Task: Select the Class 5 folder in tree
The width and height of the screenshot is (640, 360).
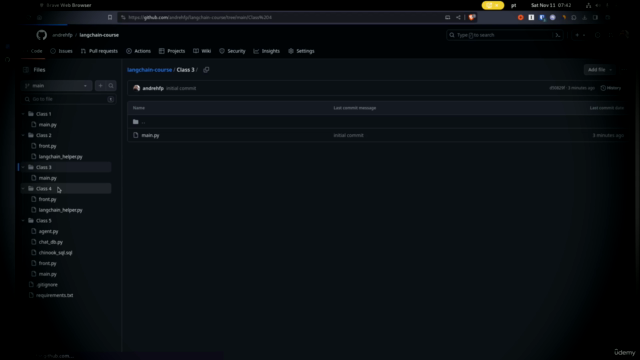Action: (44, 220)
